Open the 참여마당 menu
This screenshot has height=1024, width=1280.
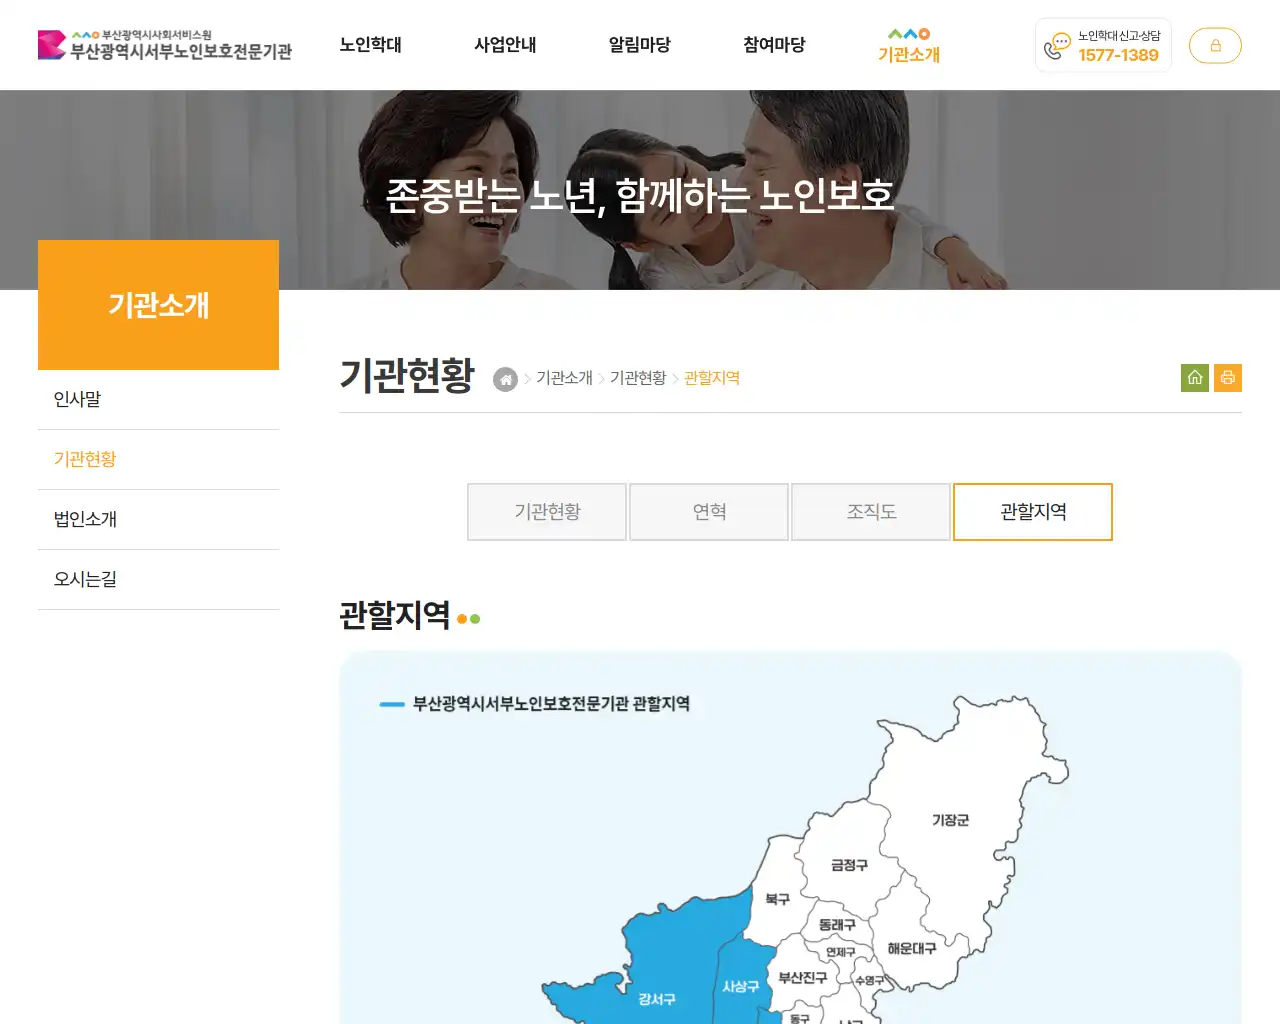[x=772, y=45]
